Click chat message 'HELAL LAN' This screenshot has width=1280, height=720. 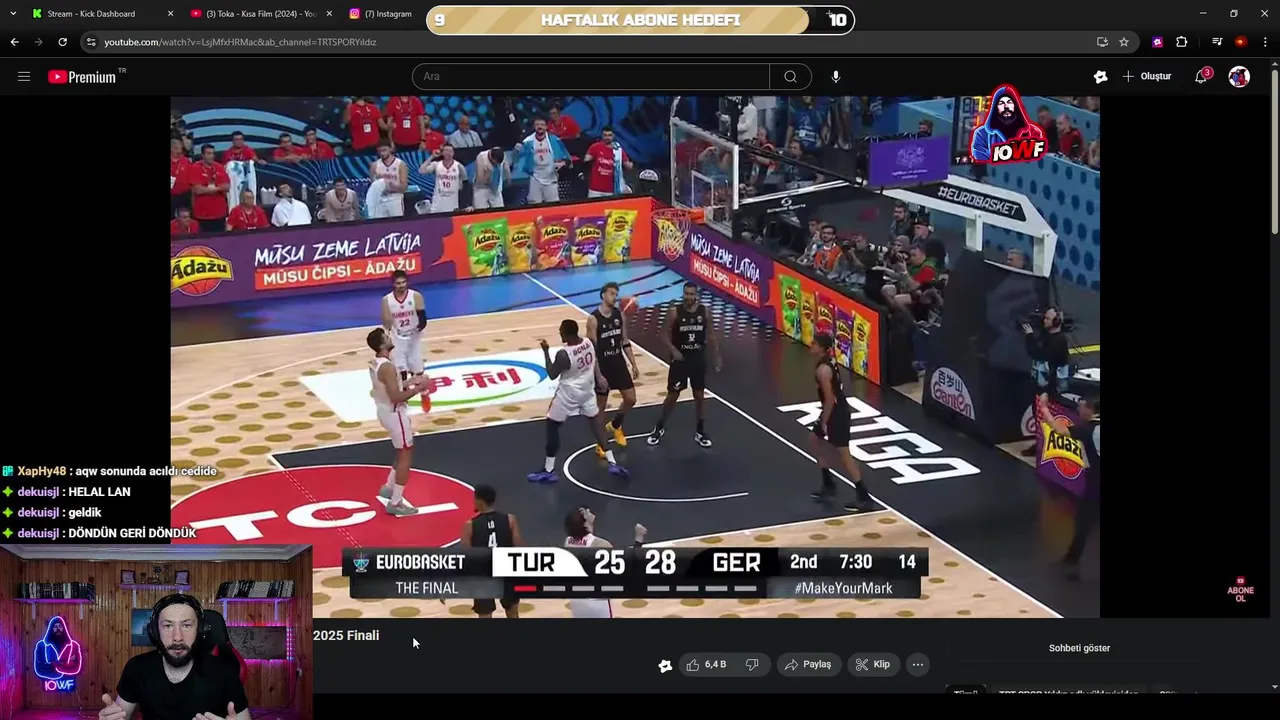pos(99,492)
